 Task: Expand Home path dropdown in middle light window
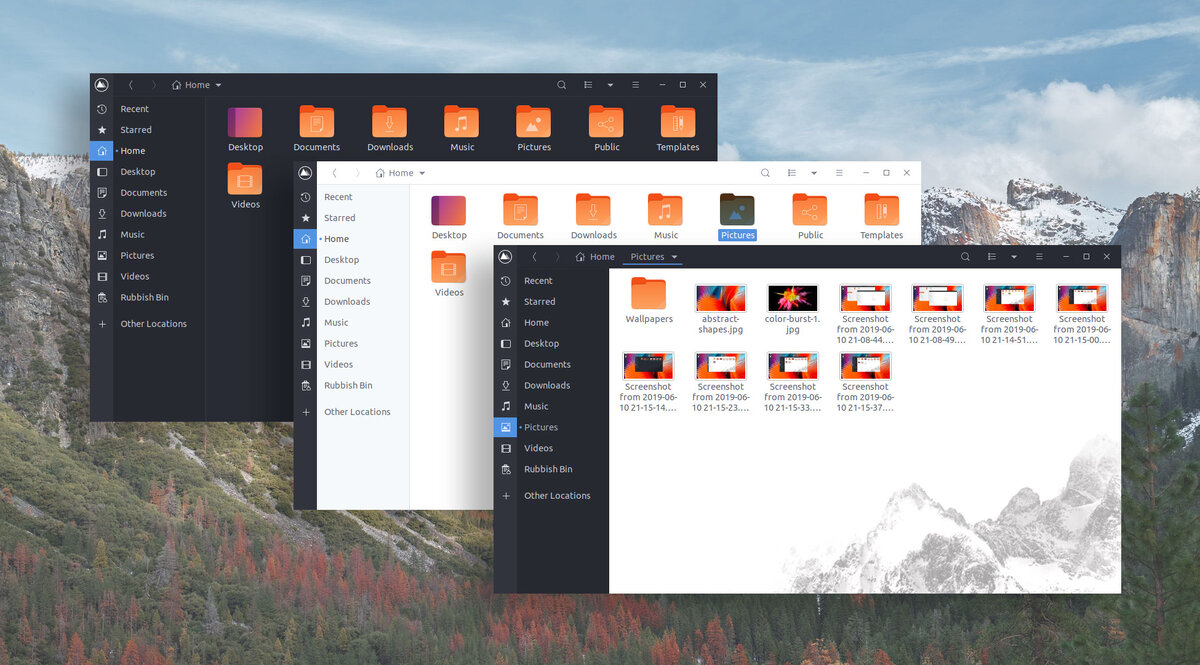point(422,173)
